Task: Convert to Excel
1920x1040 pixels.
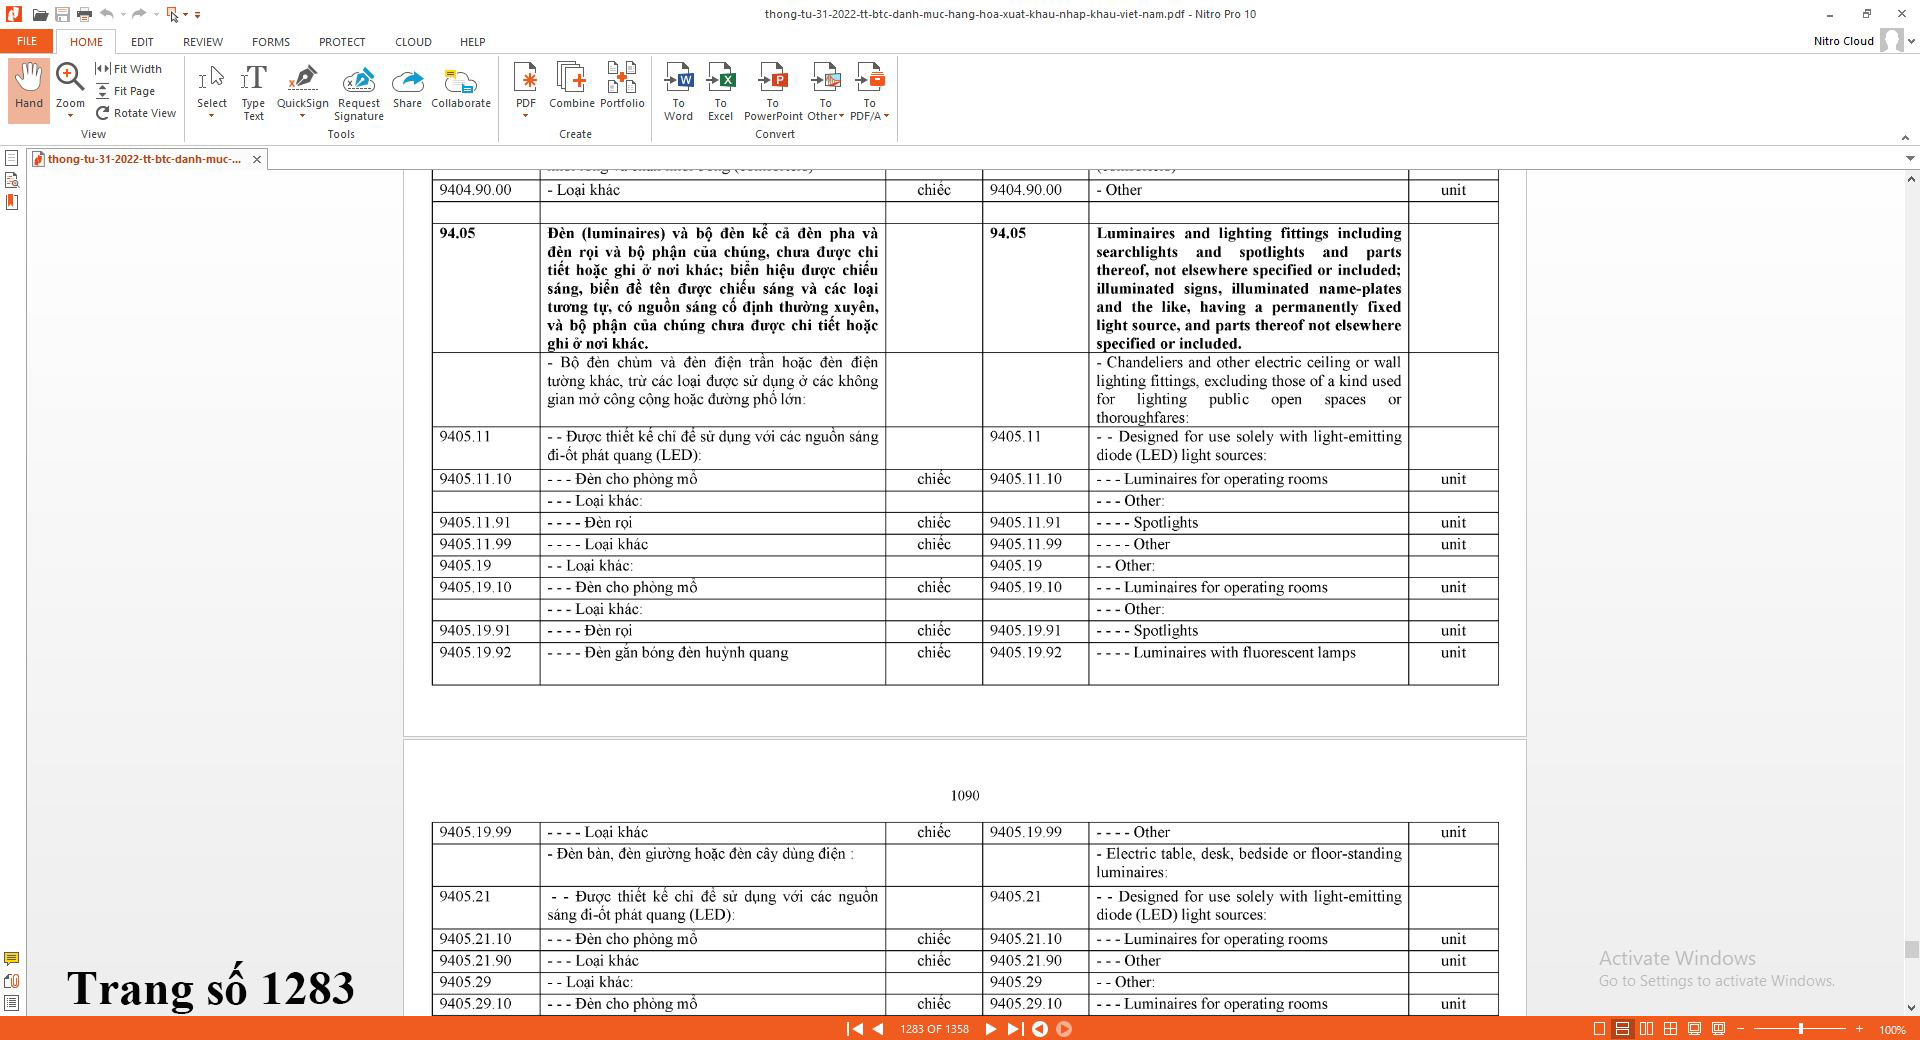Action: [721, 91]
